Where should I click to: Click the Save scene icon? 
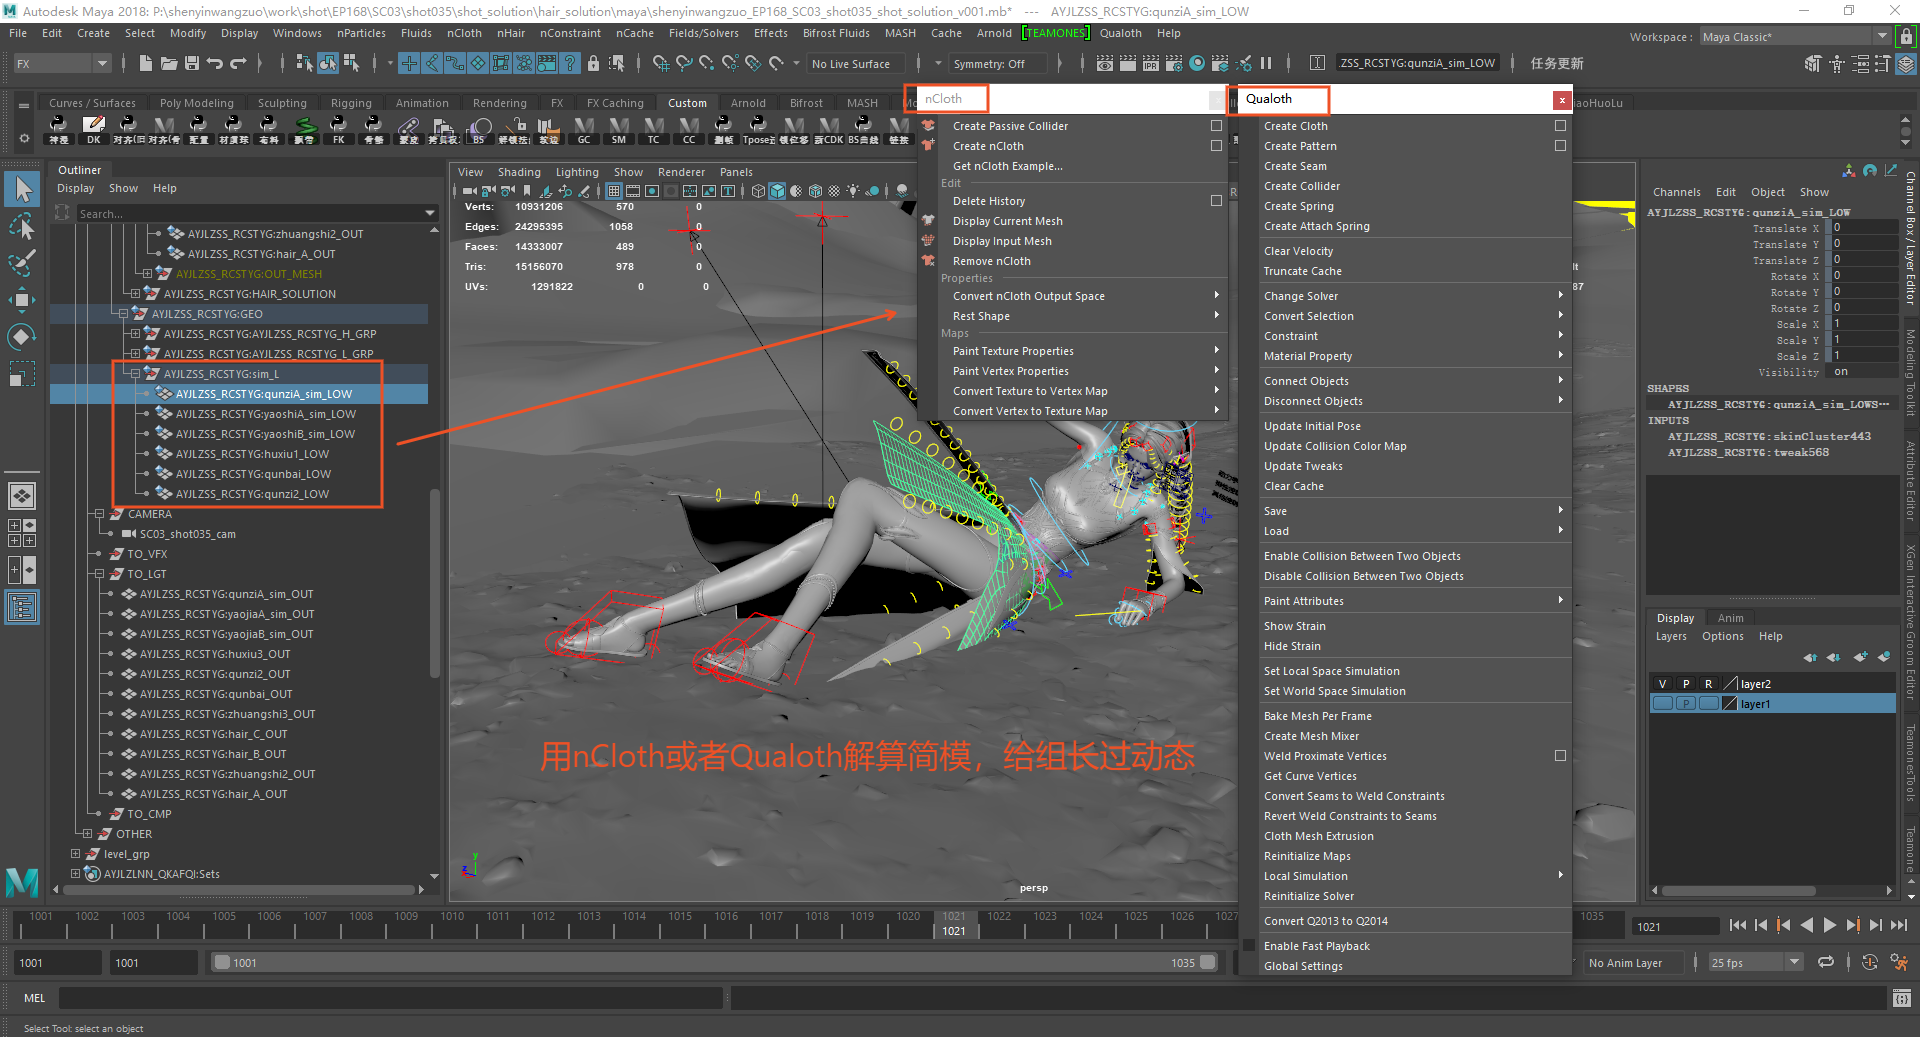(x=192, y=64)
